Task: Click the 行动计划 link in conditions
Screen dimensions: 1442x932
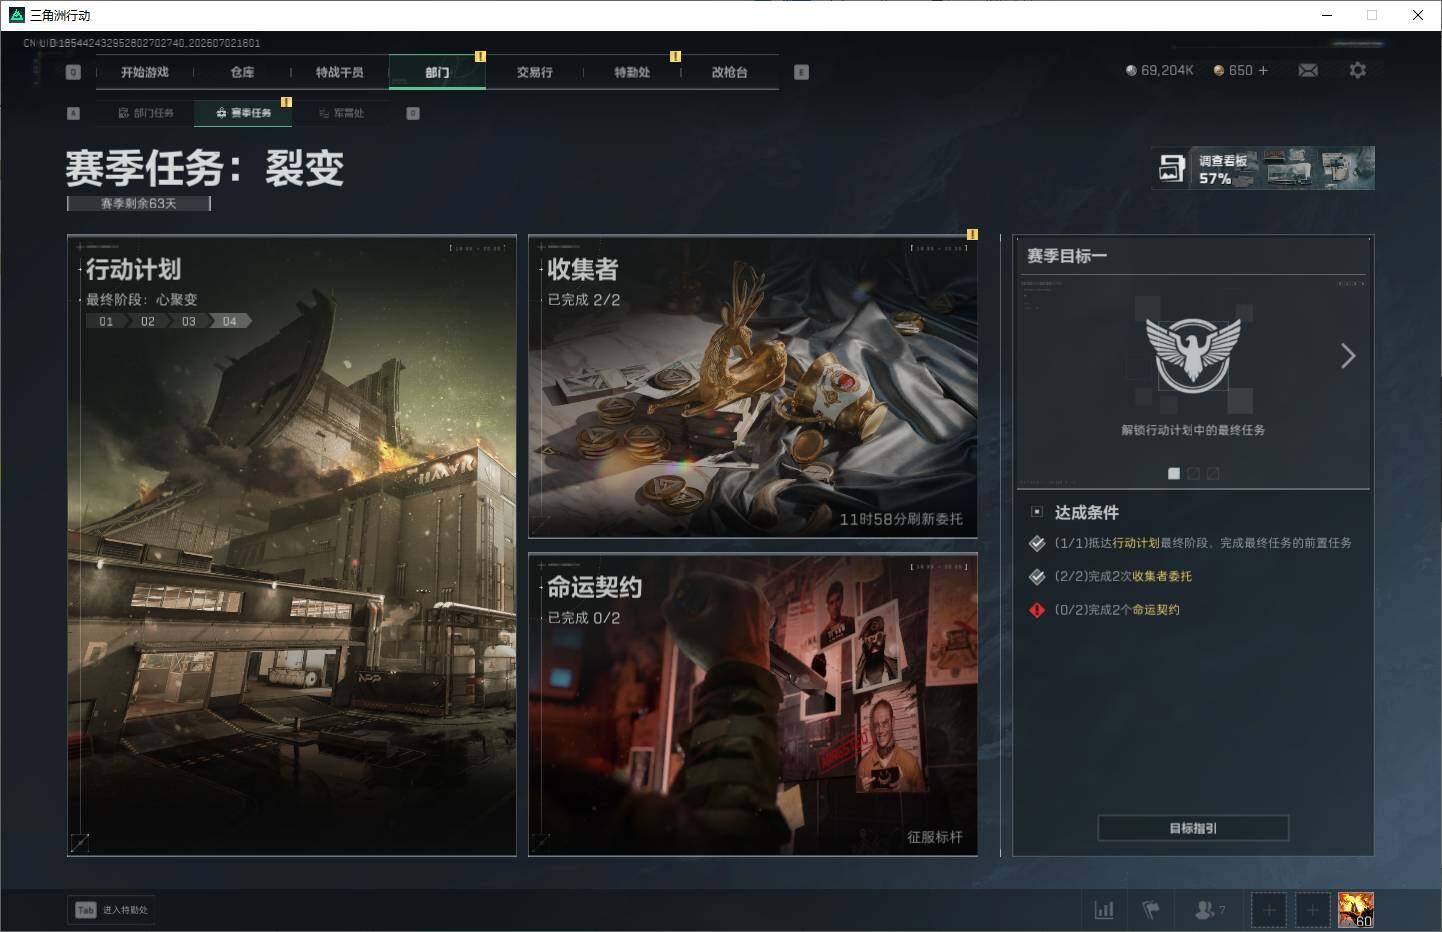Action: click(1136, 543)
